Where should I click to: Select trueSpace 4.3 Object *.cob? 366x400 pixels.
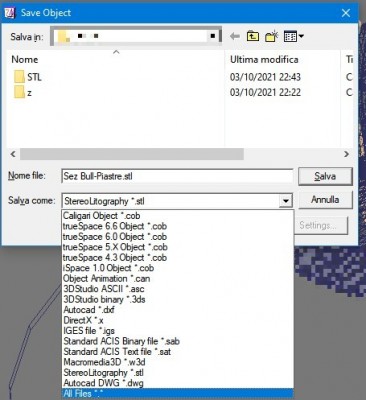point(178,257)
